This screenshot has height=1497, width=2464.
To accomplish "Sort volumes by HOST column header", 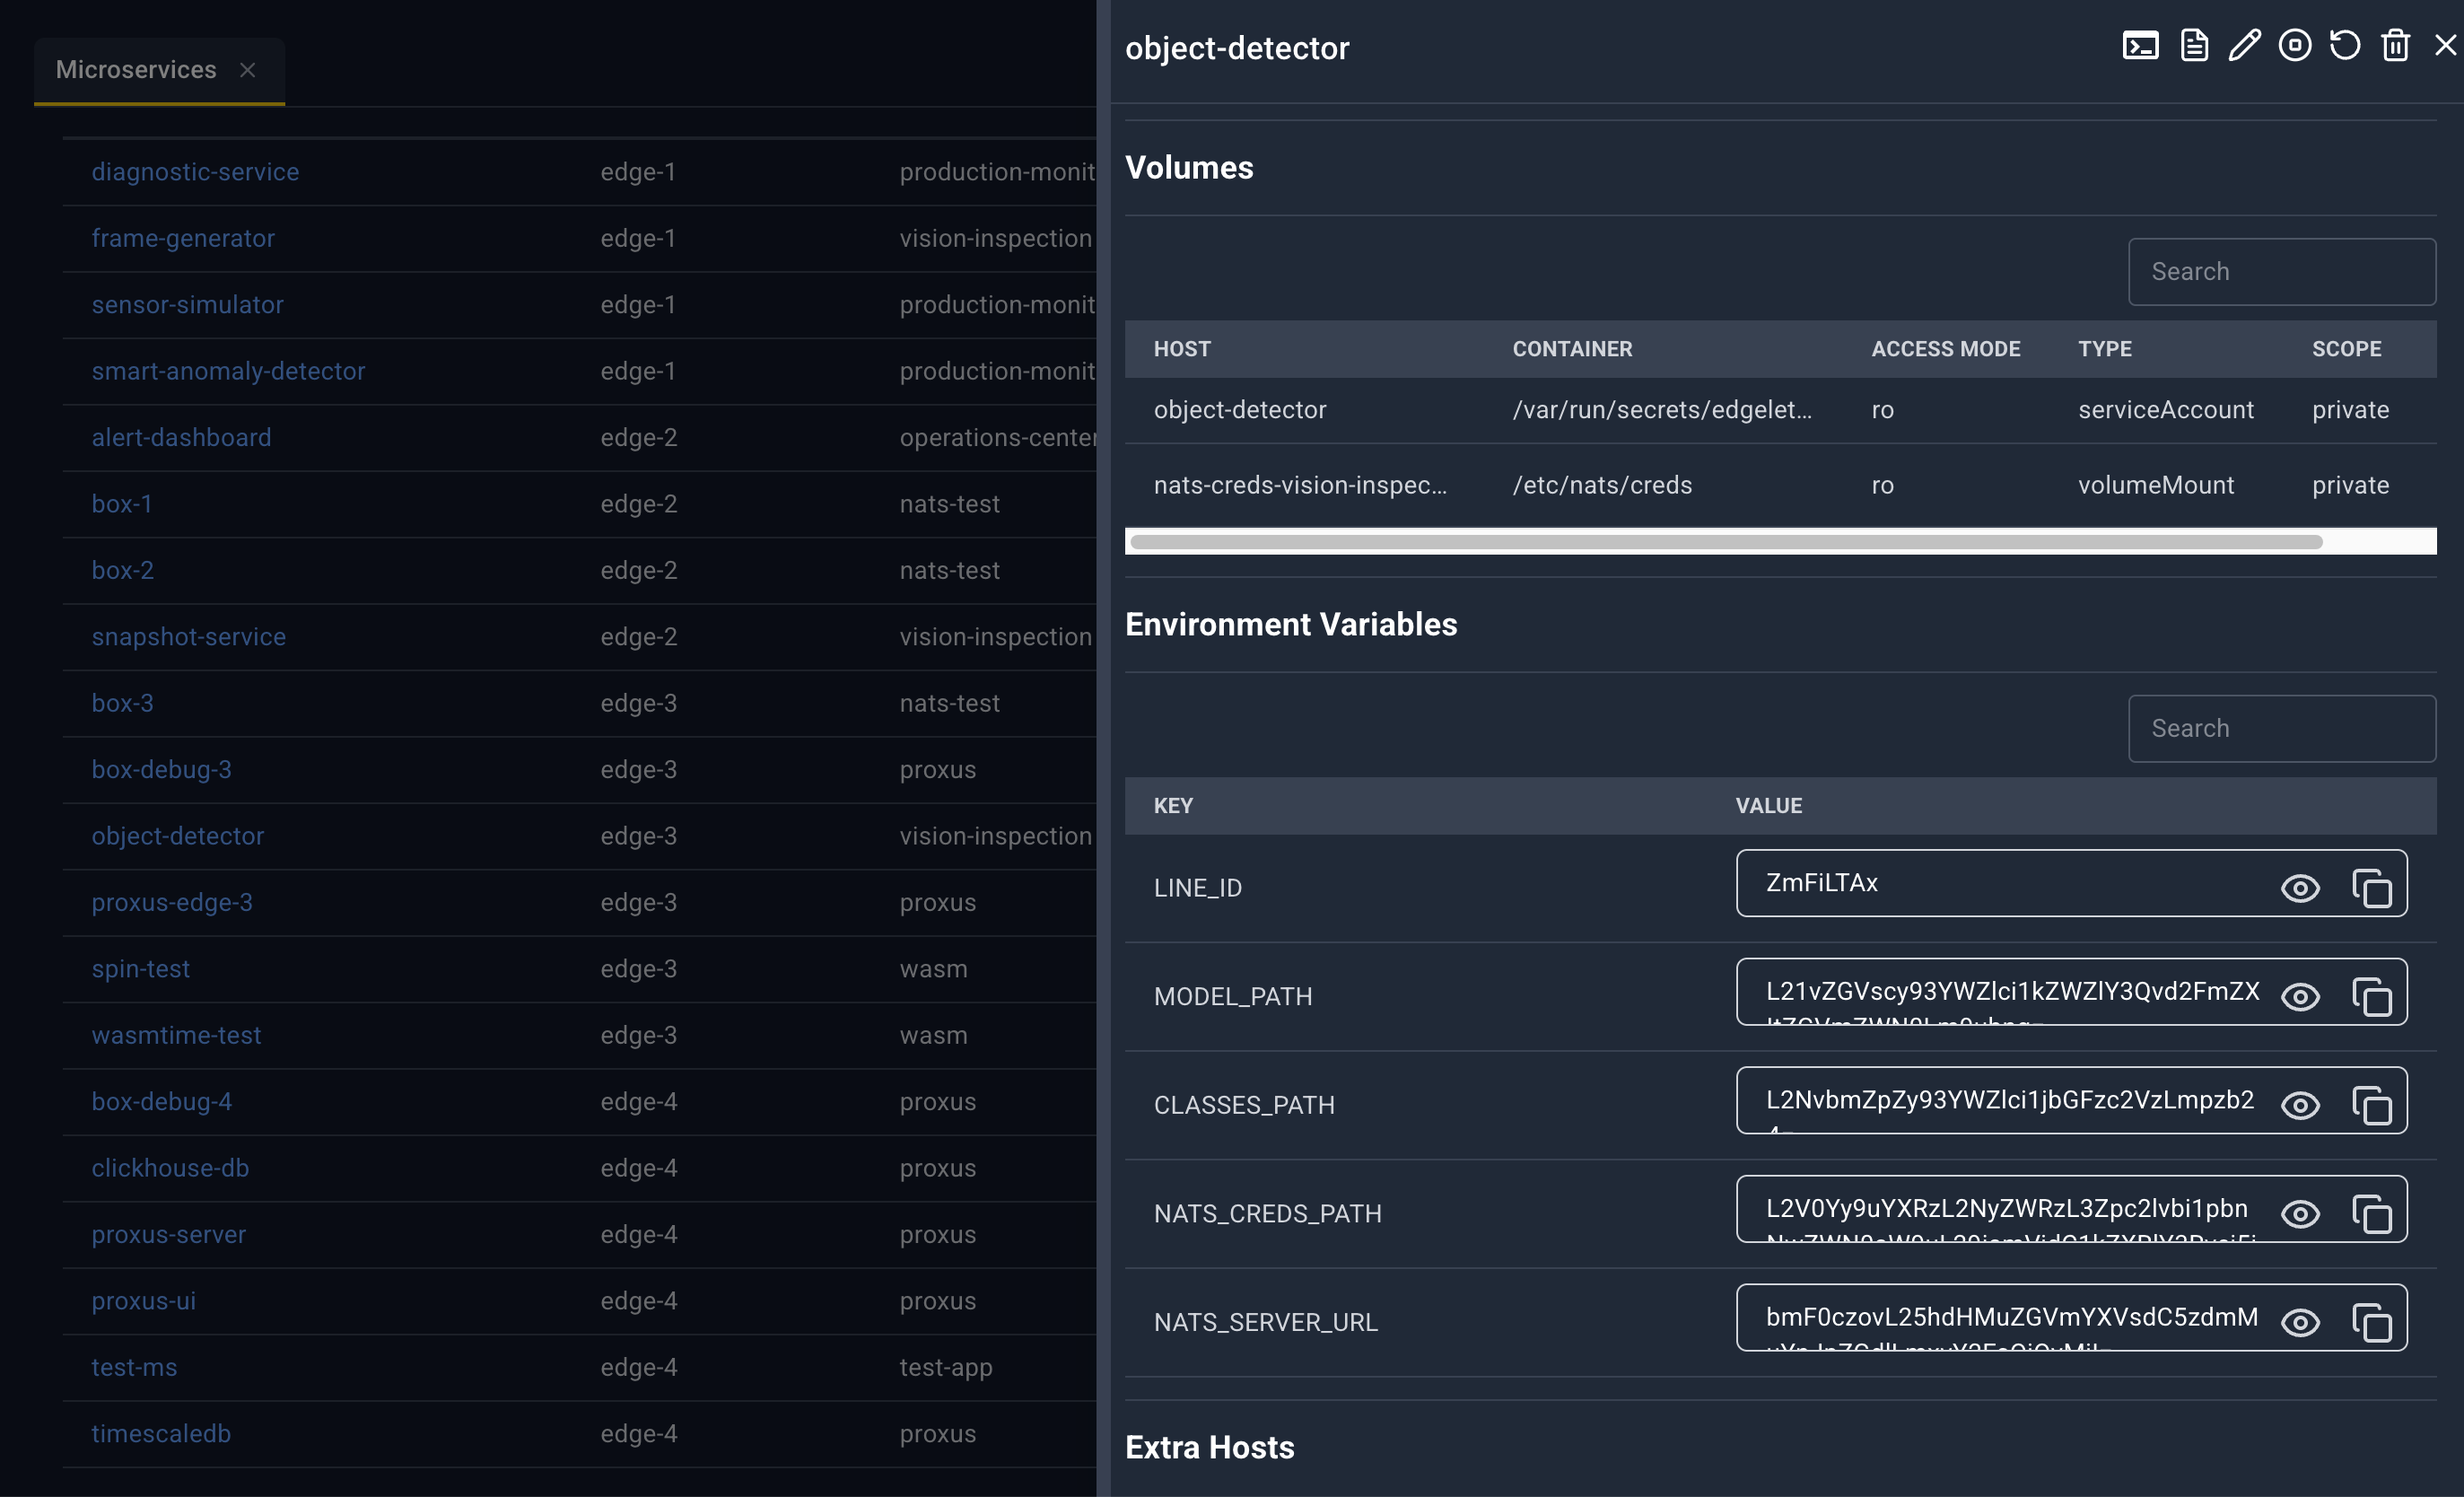I will tap(1182, 349).
